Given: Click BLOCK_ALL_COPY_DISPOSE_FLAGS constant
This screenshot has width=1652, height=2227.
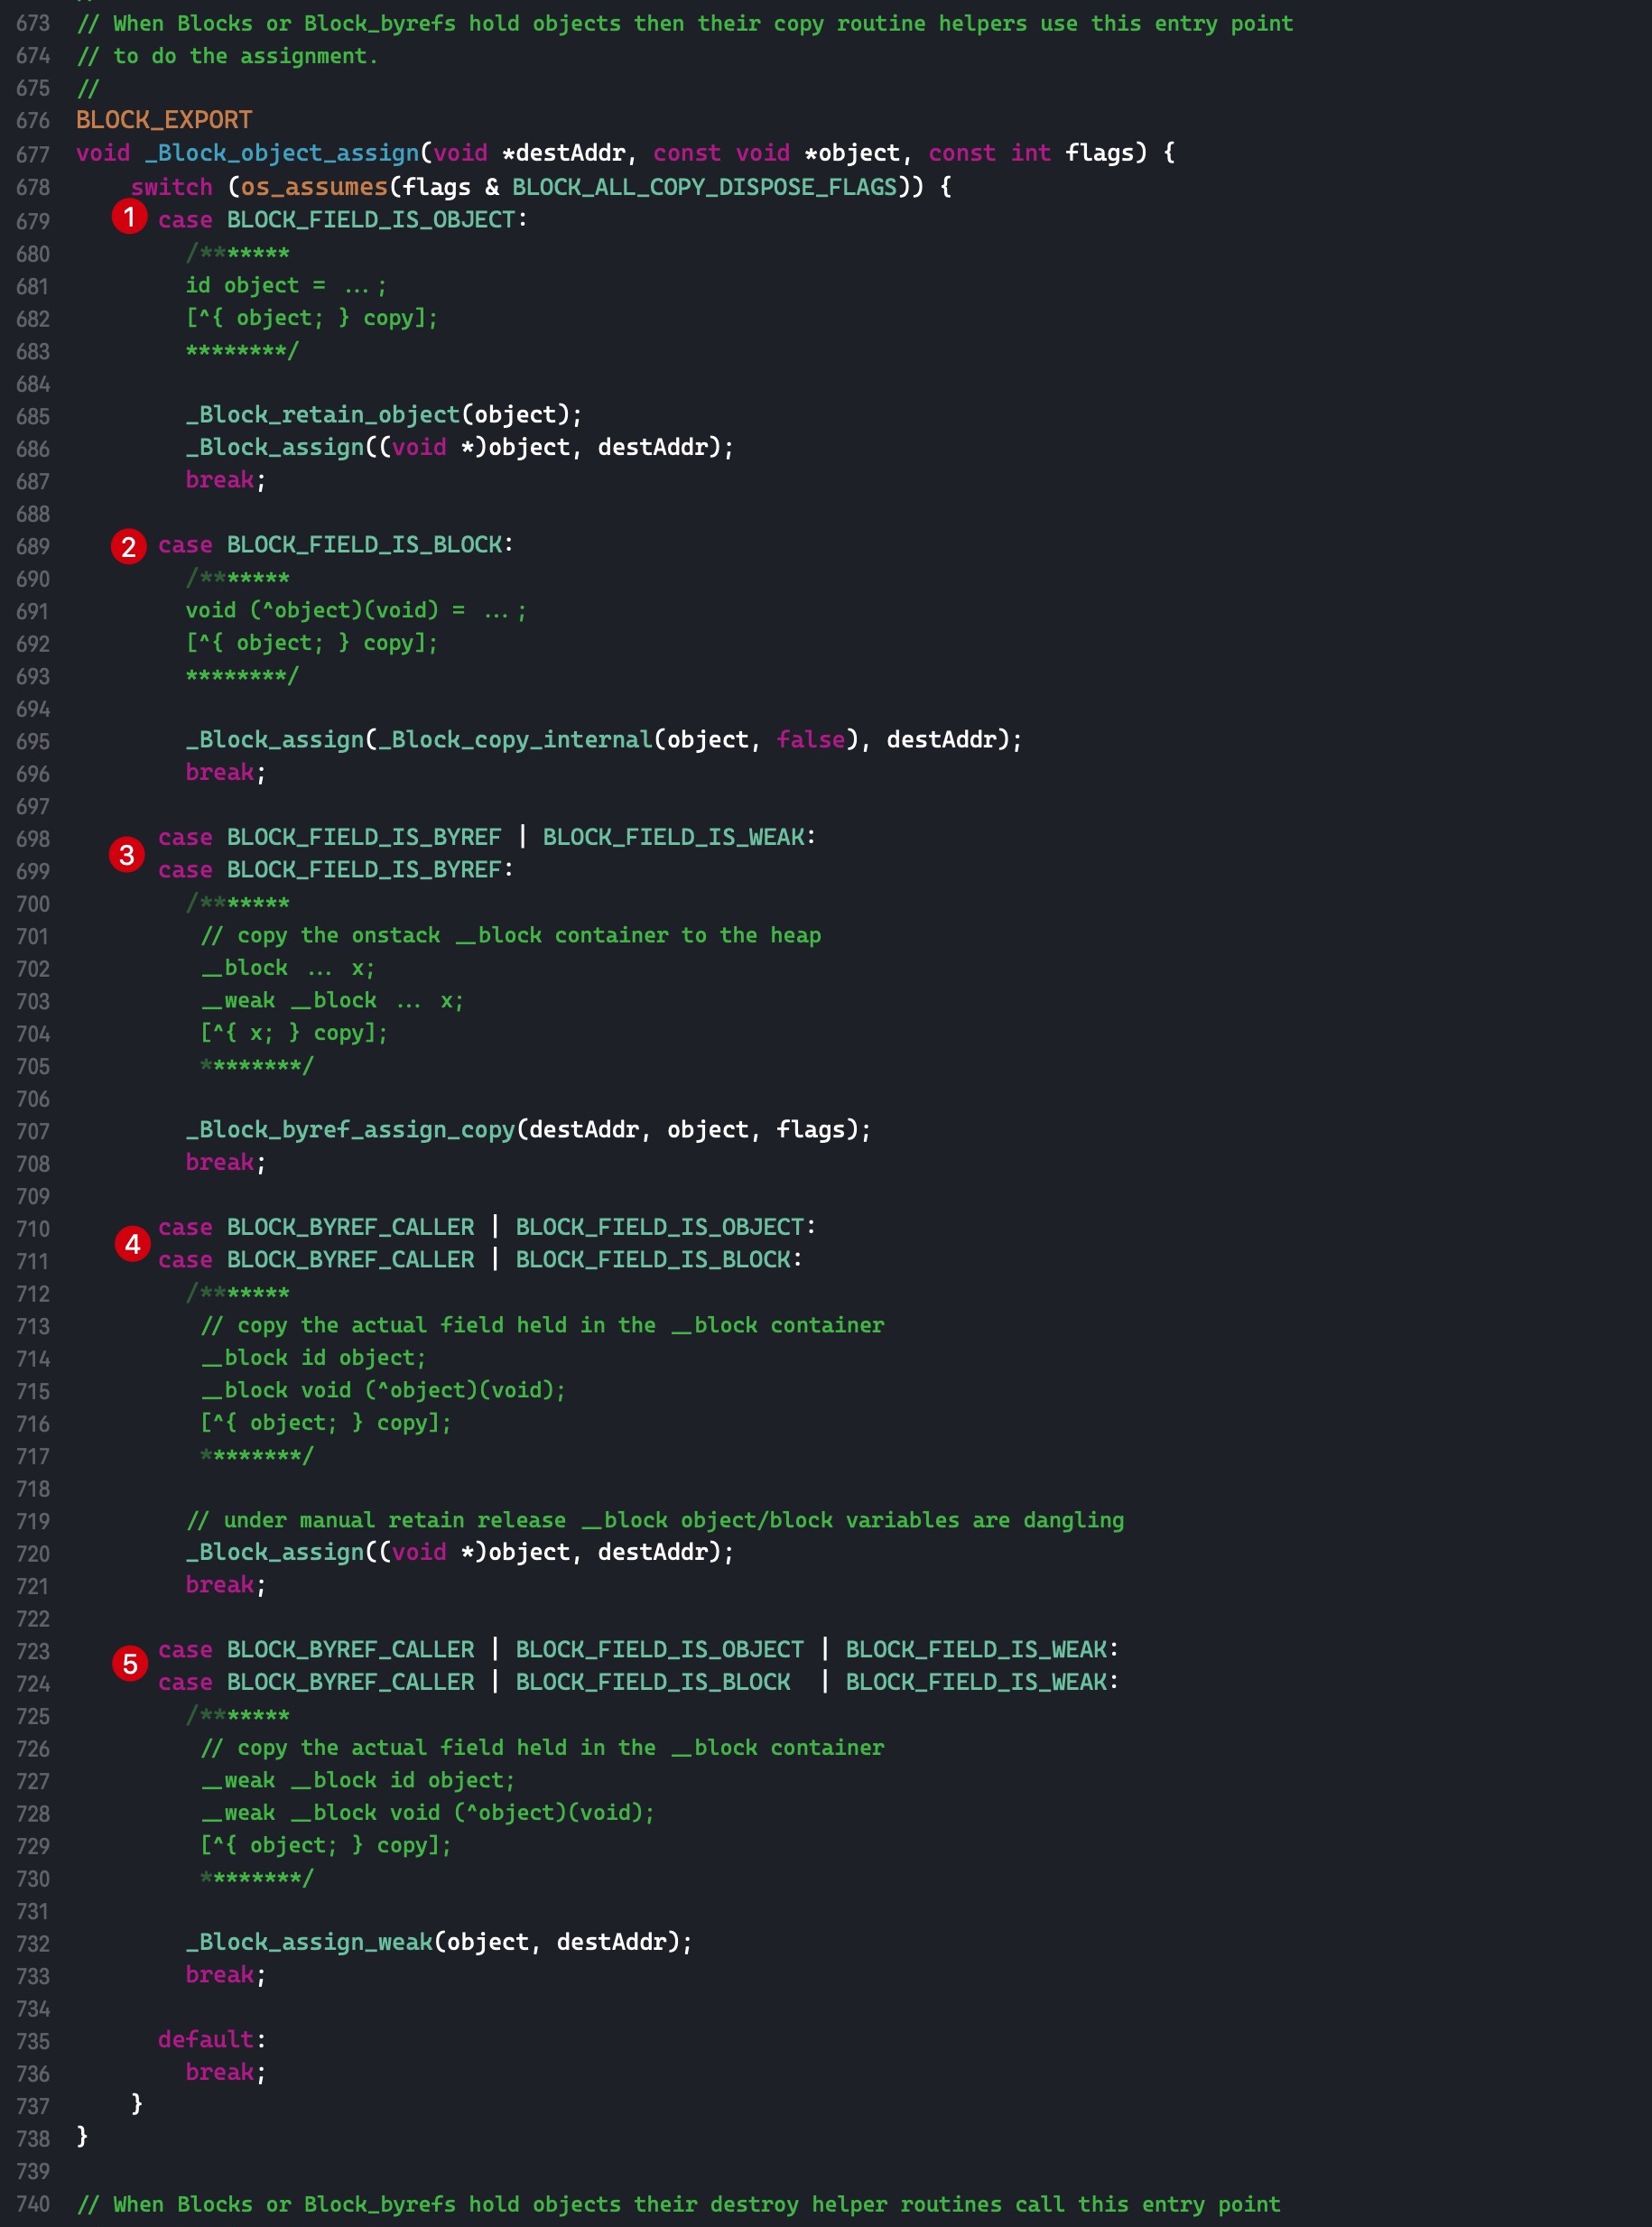Looking at the screenshot, I should pos(704,187).
